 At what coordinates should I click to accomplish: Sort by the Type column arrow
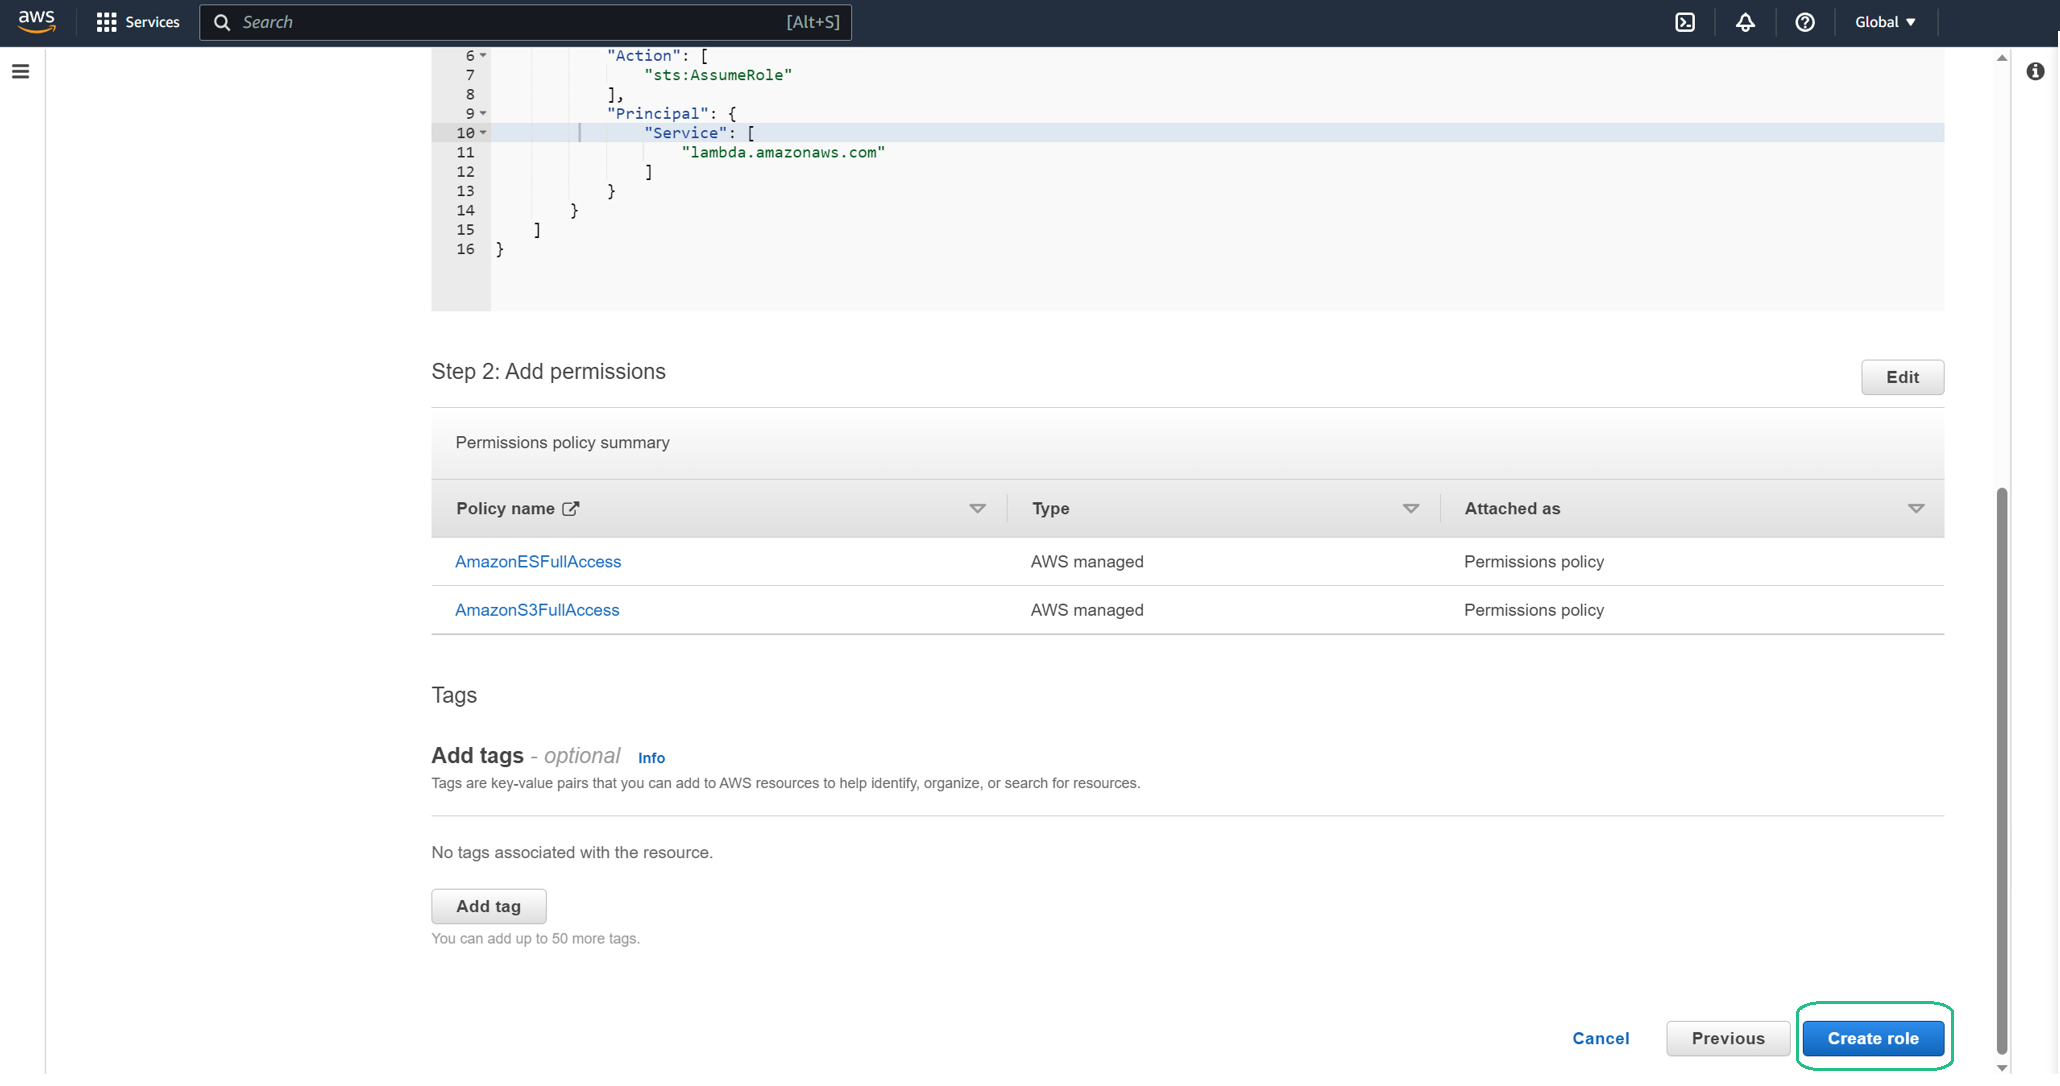tap(1410, 509)
